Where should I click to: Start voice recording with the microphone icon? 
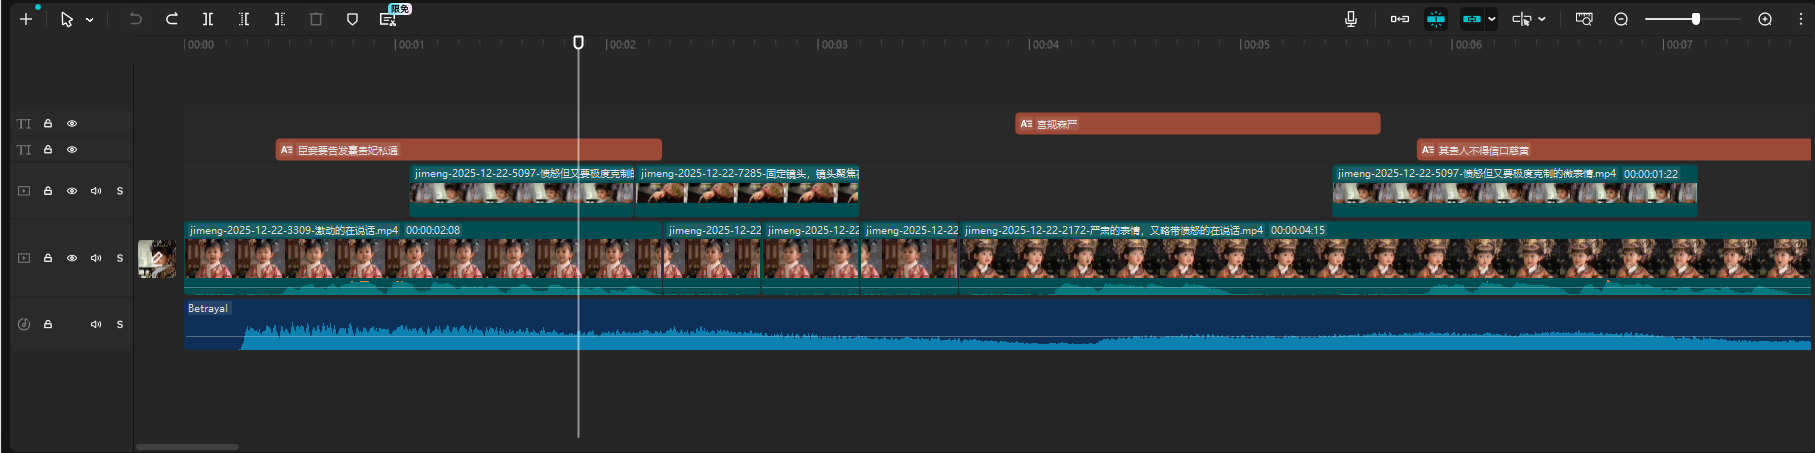(x=1351, y=19)
